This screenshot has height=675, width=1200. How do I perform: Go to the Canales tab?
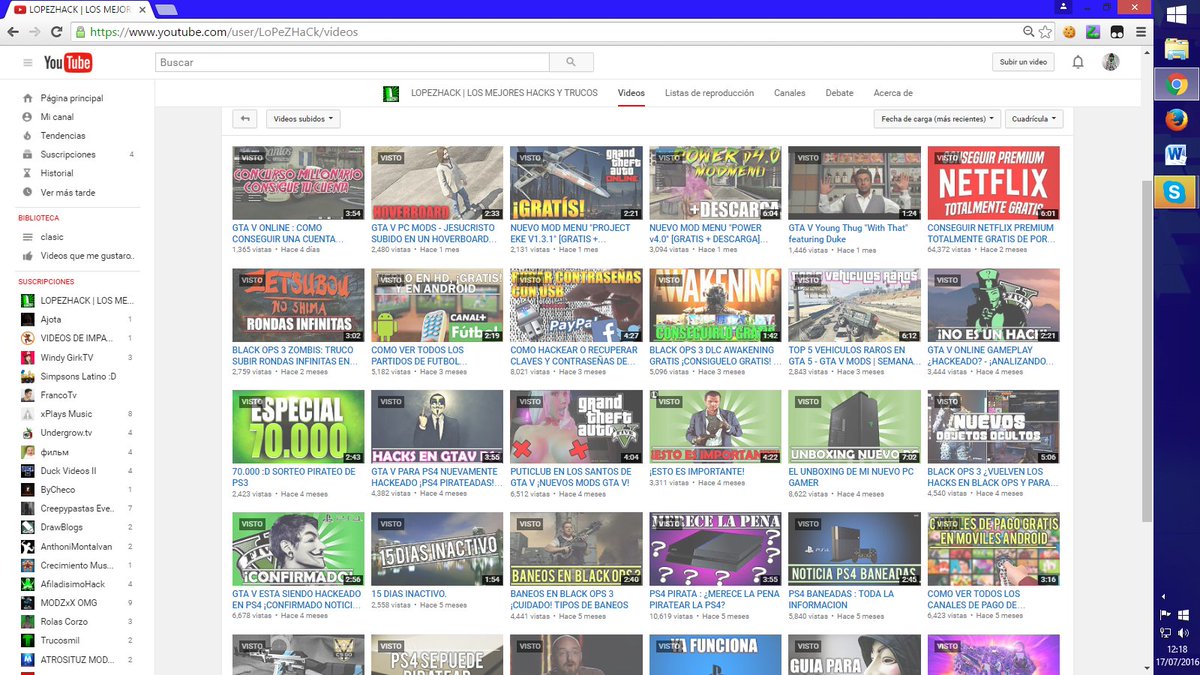(x=789, y=93)
